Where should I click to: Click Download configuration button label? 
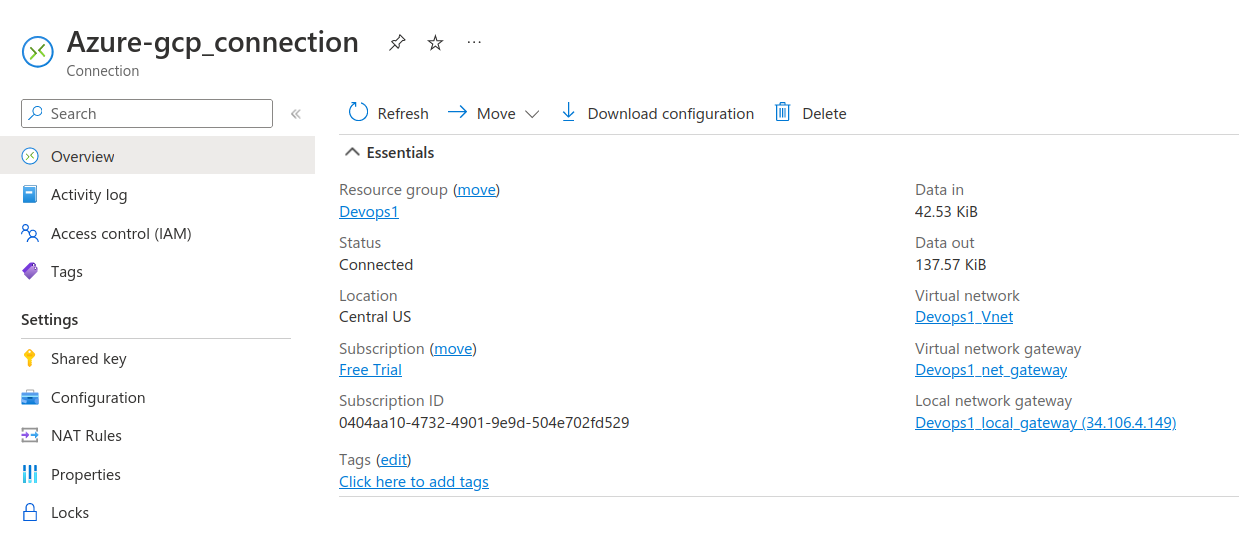pos(671,114)
